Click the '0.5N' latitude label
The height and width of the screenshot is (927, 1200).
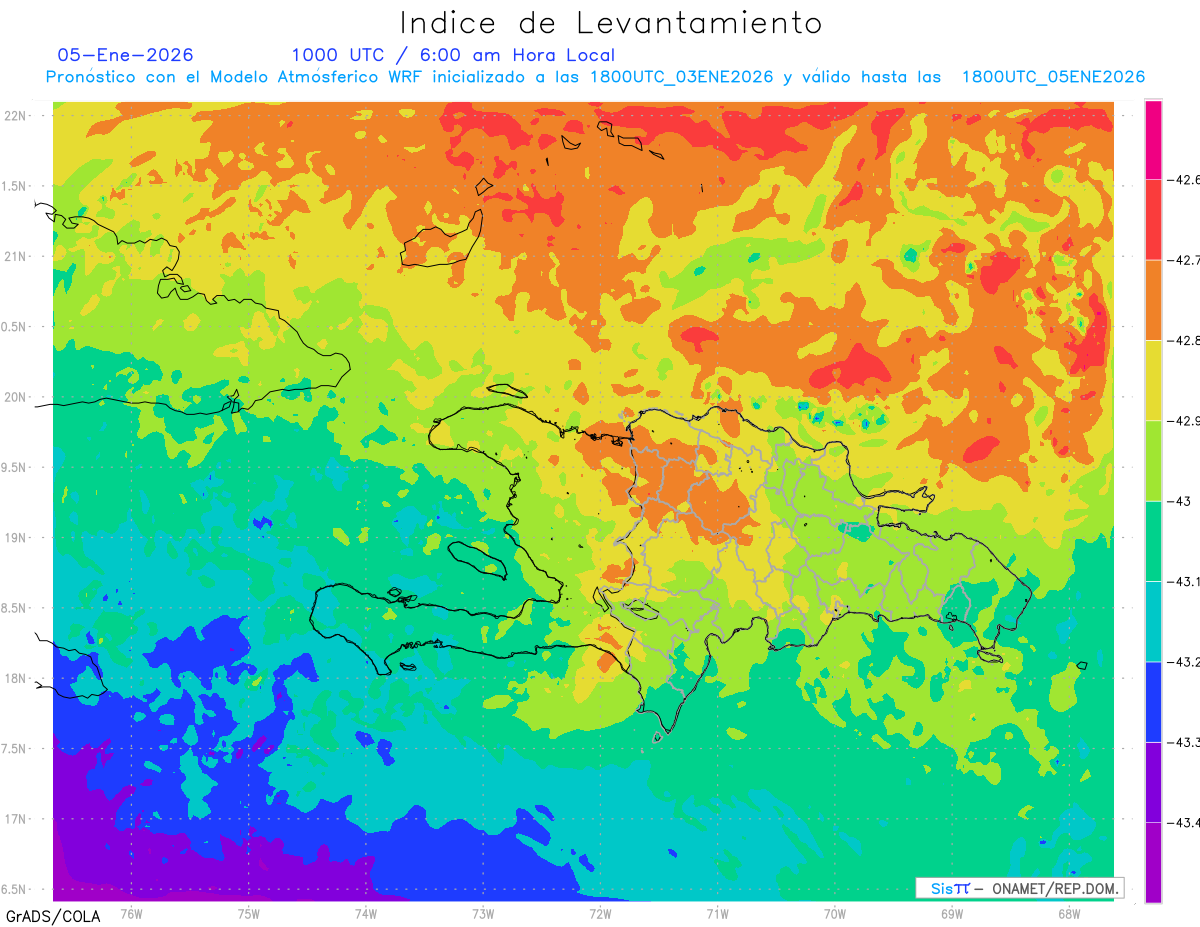[x=15, y=327]
